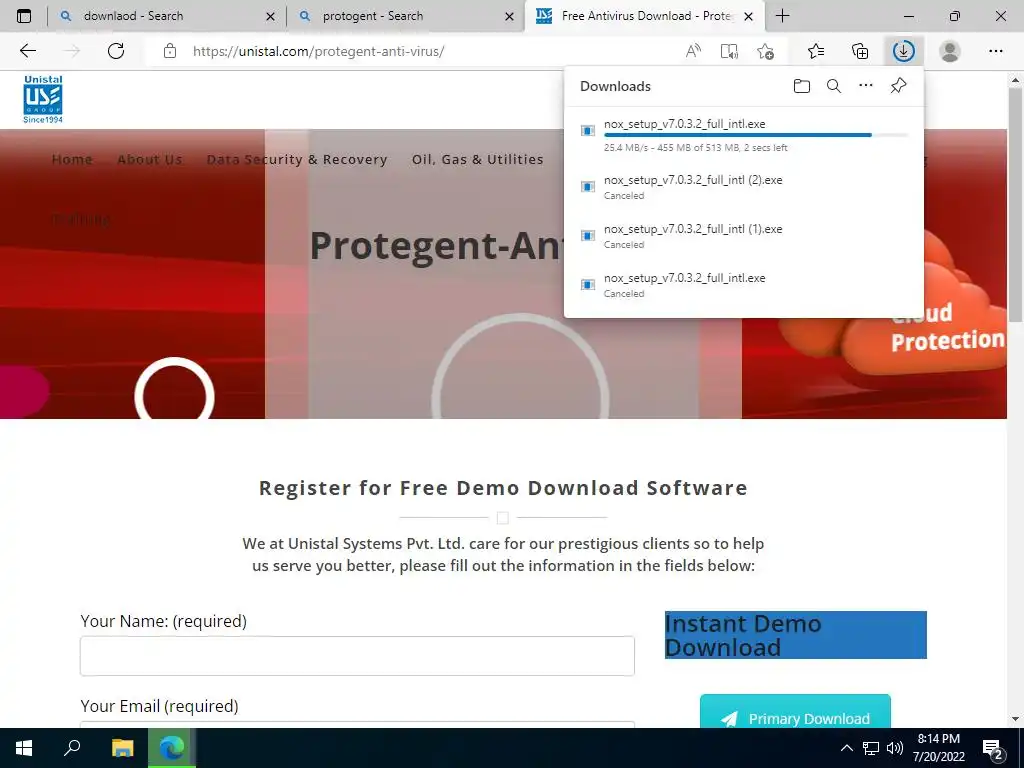Close the Free Antivirus Download tab
The width and height of the screenshot is (1024, 768).
coord(748,16)
